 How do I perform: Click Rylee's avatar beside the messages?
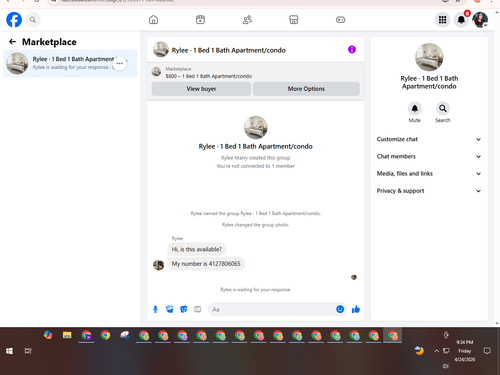pos(158,265)
